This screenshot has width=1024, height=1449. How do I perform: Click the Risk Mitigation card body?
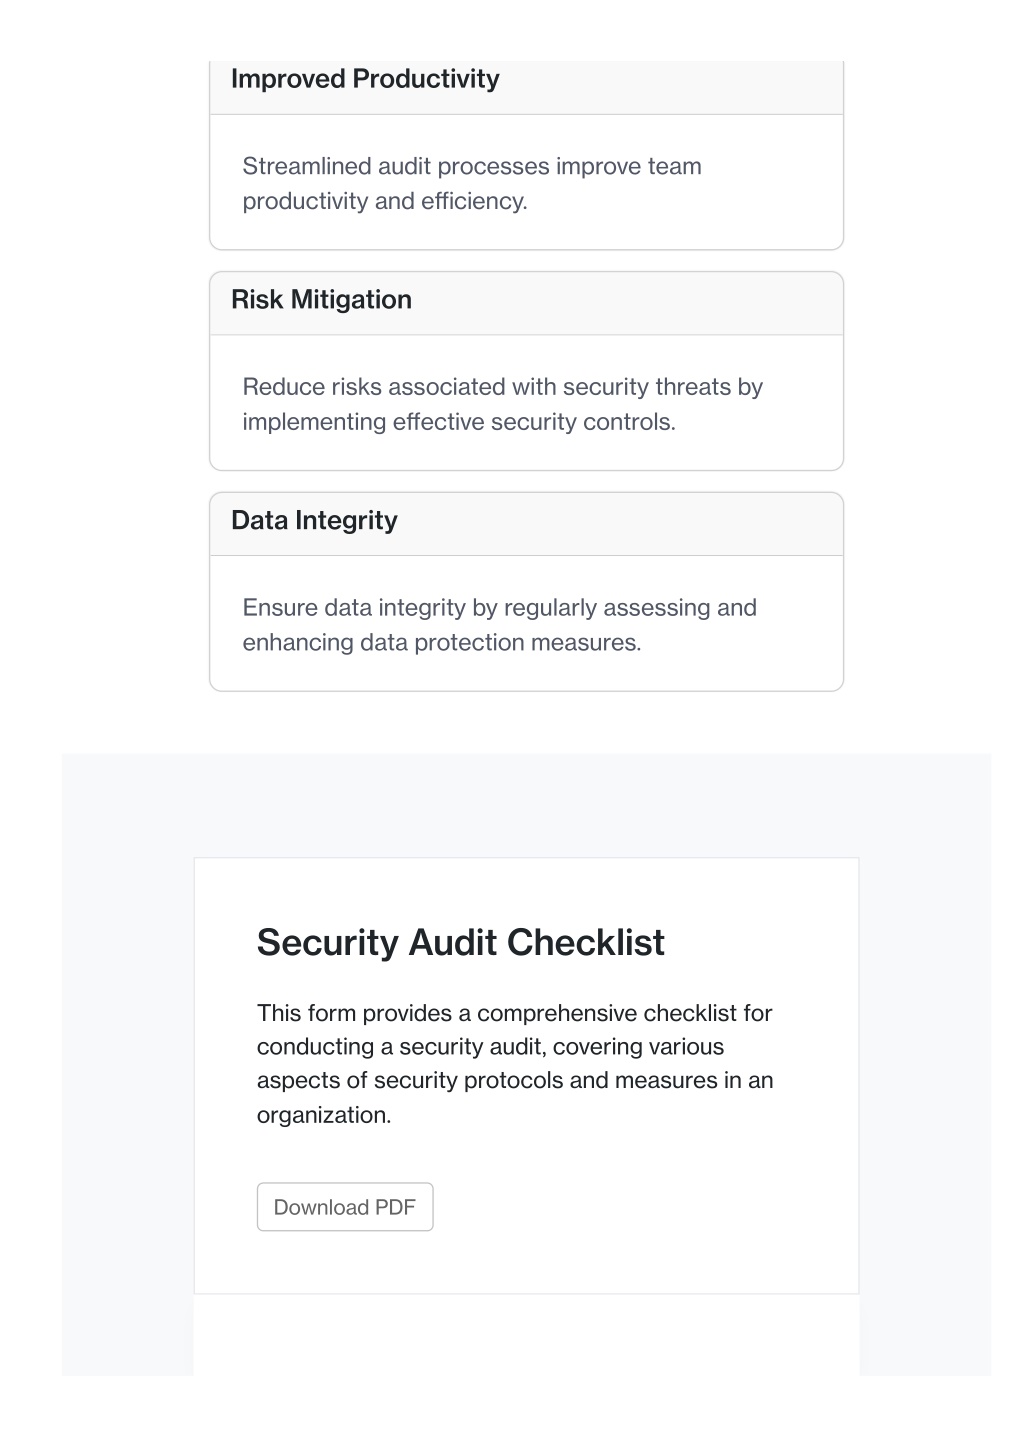coord(526,403)
